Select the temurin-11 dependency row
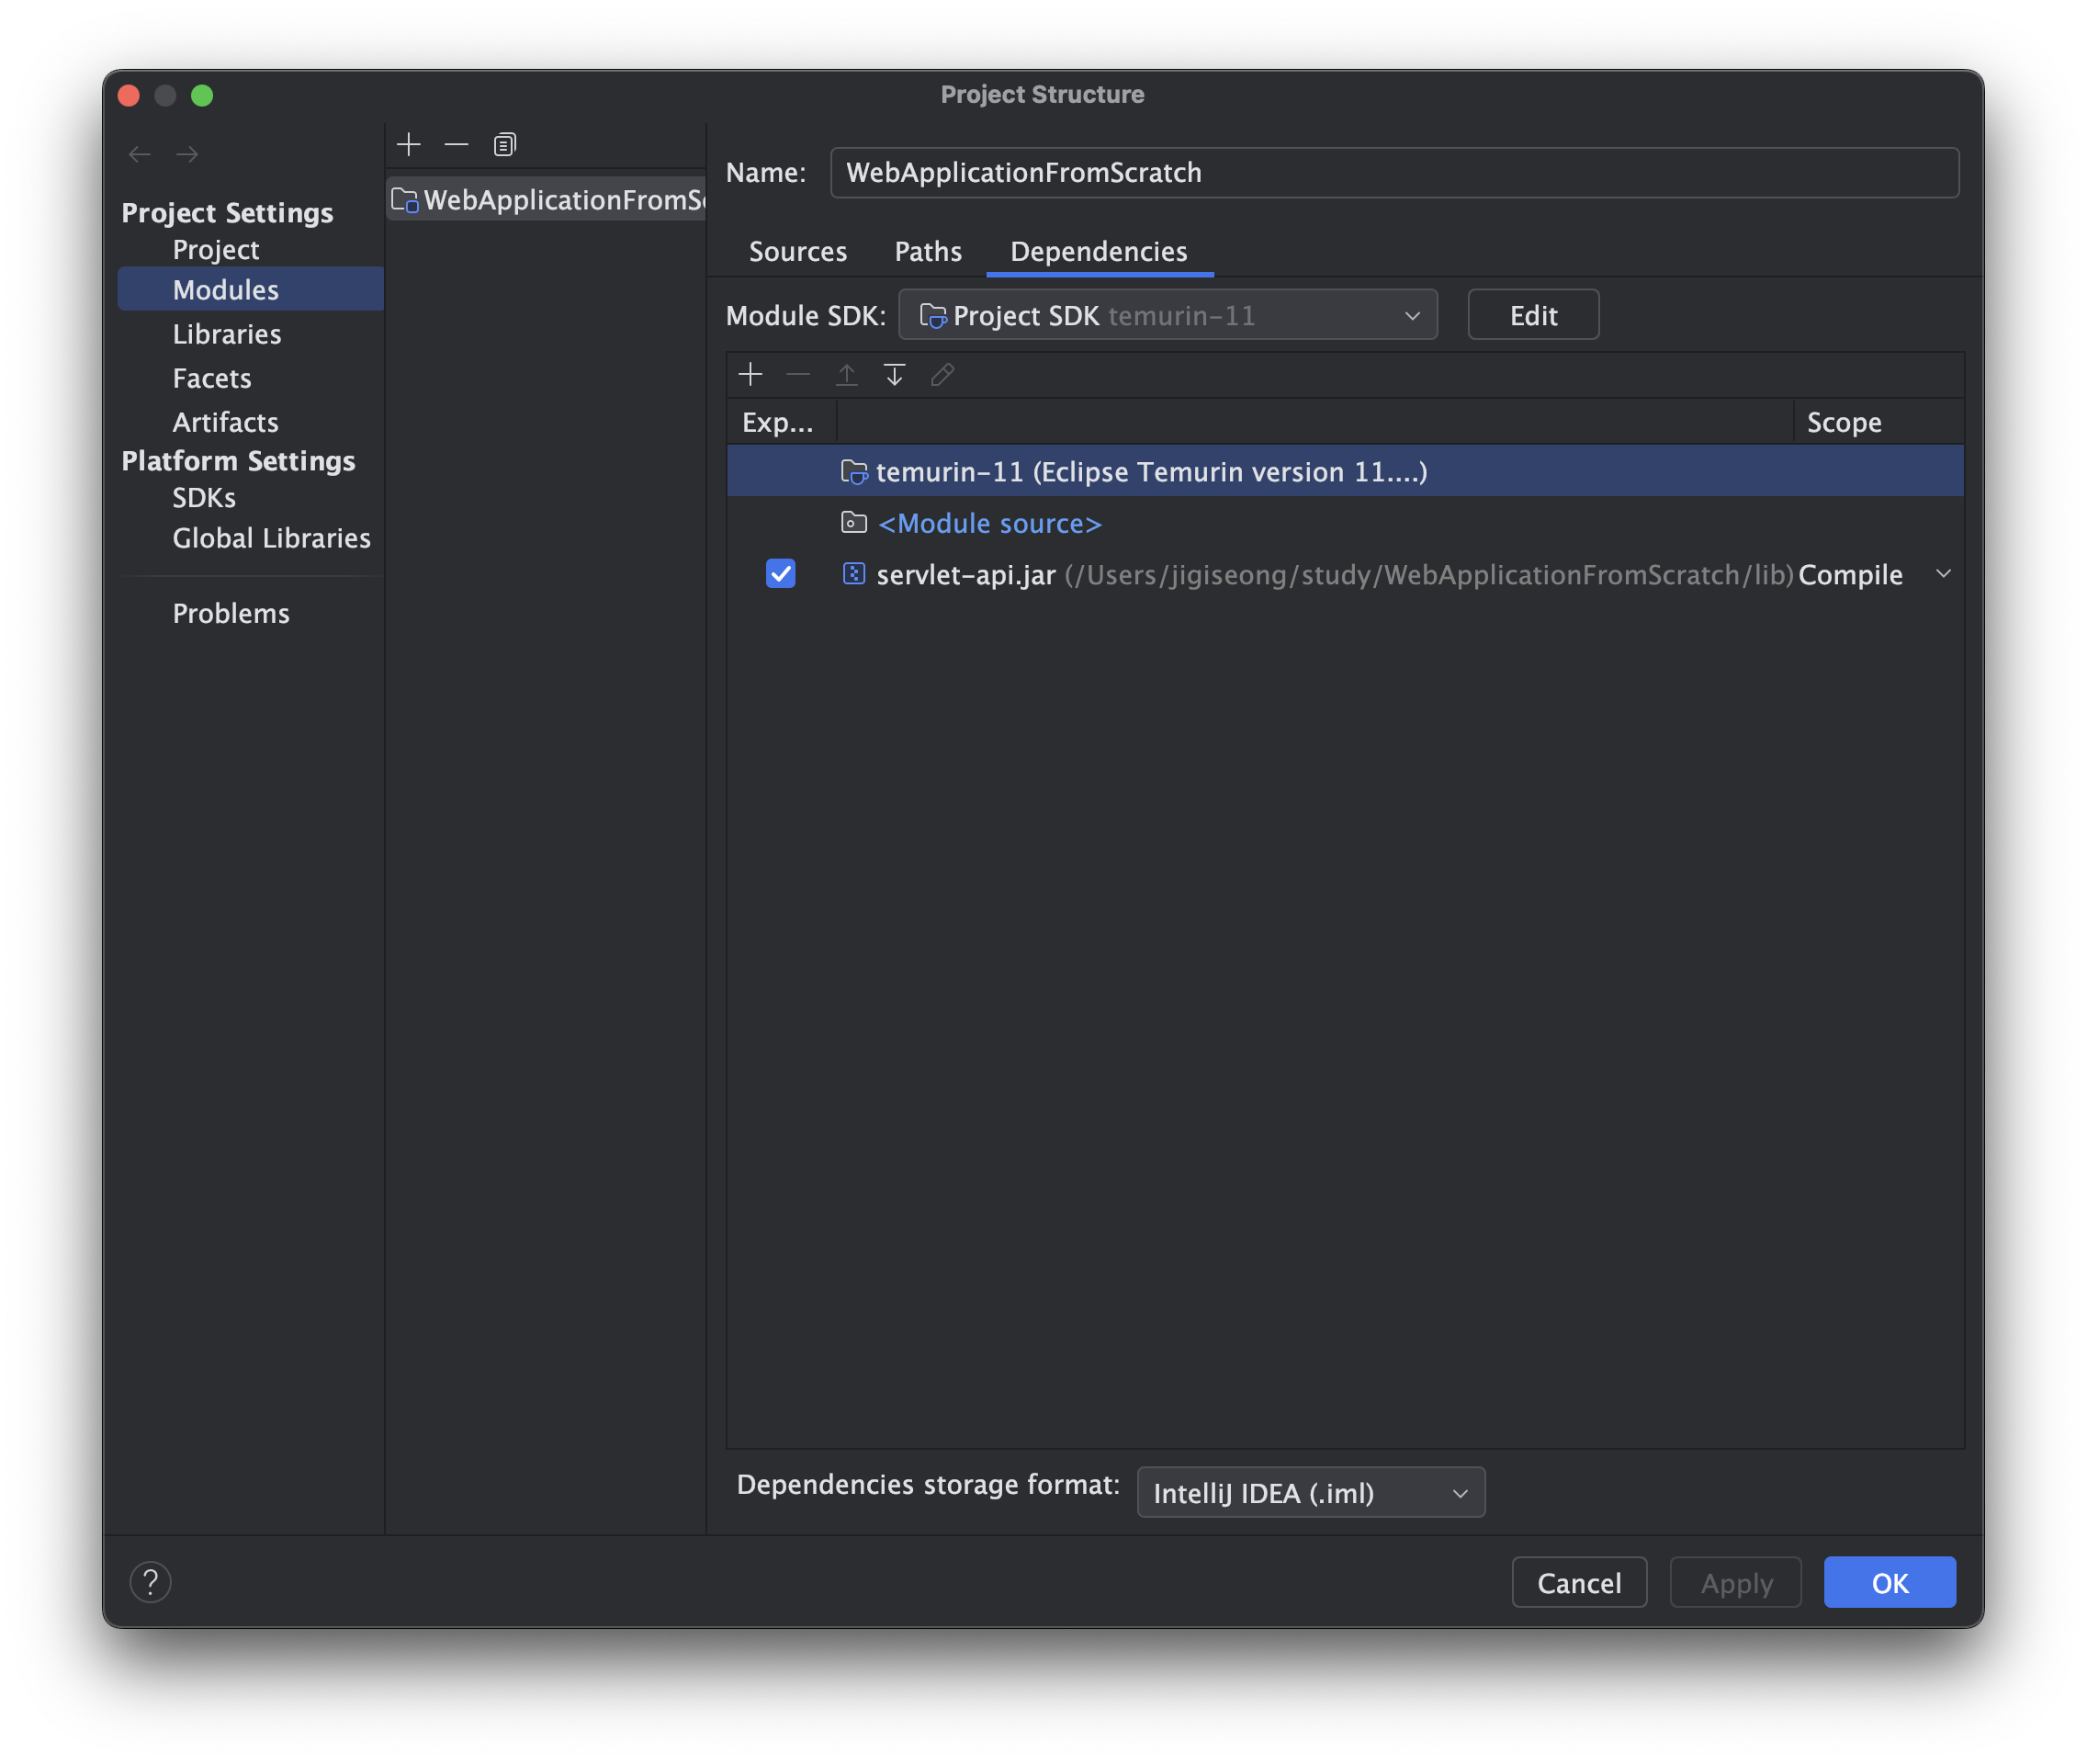Image resolution: width=2087 pixels, height=1764 pixels. 1344,471
